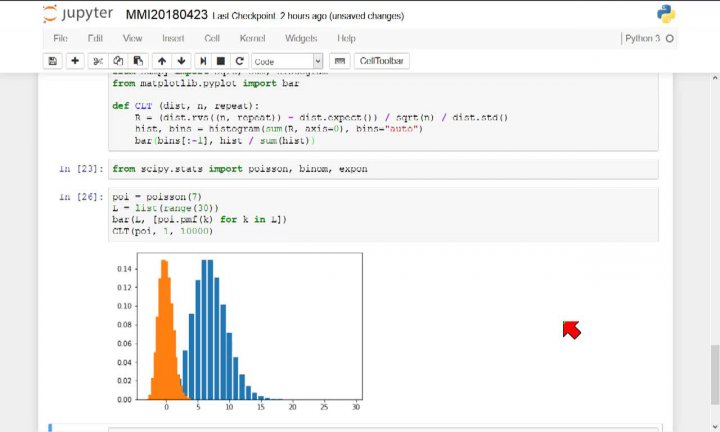This screenshot has height=432, width=720.
Task: Click the CLT(poi, 1, 10000) line
Action: (x=163, y=231)
